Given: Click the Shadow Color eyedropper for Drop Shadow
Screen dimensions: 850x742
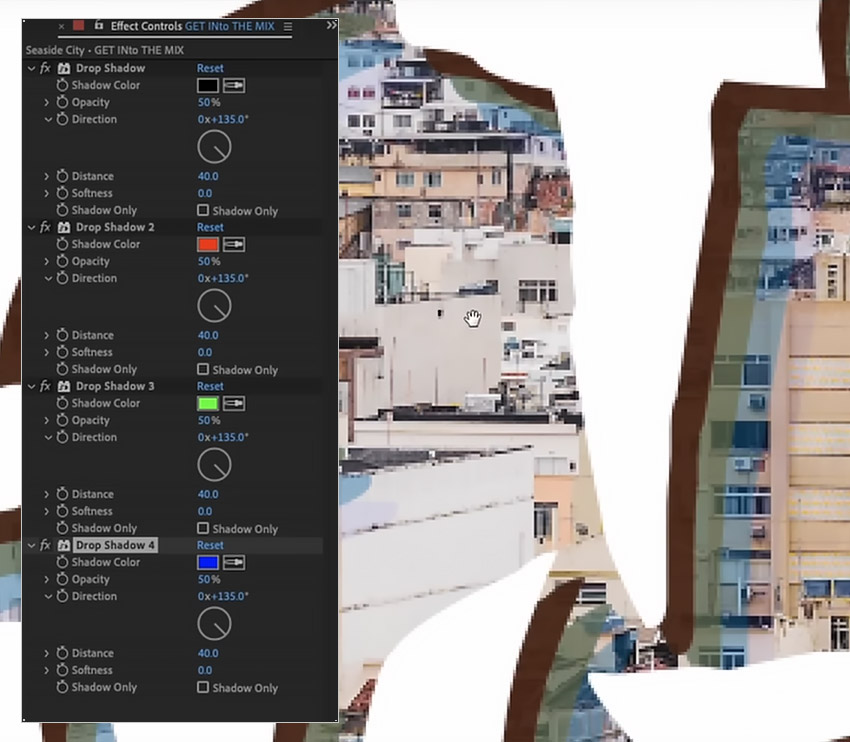Looking at the screenshot, I should tap(234, 85).
